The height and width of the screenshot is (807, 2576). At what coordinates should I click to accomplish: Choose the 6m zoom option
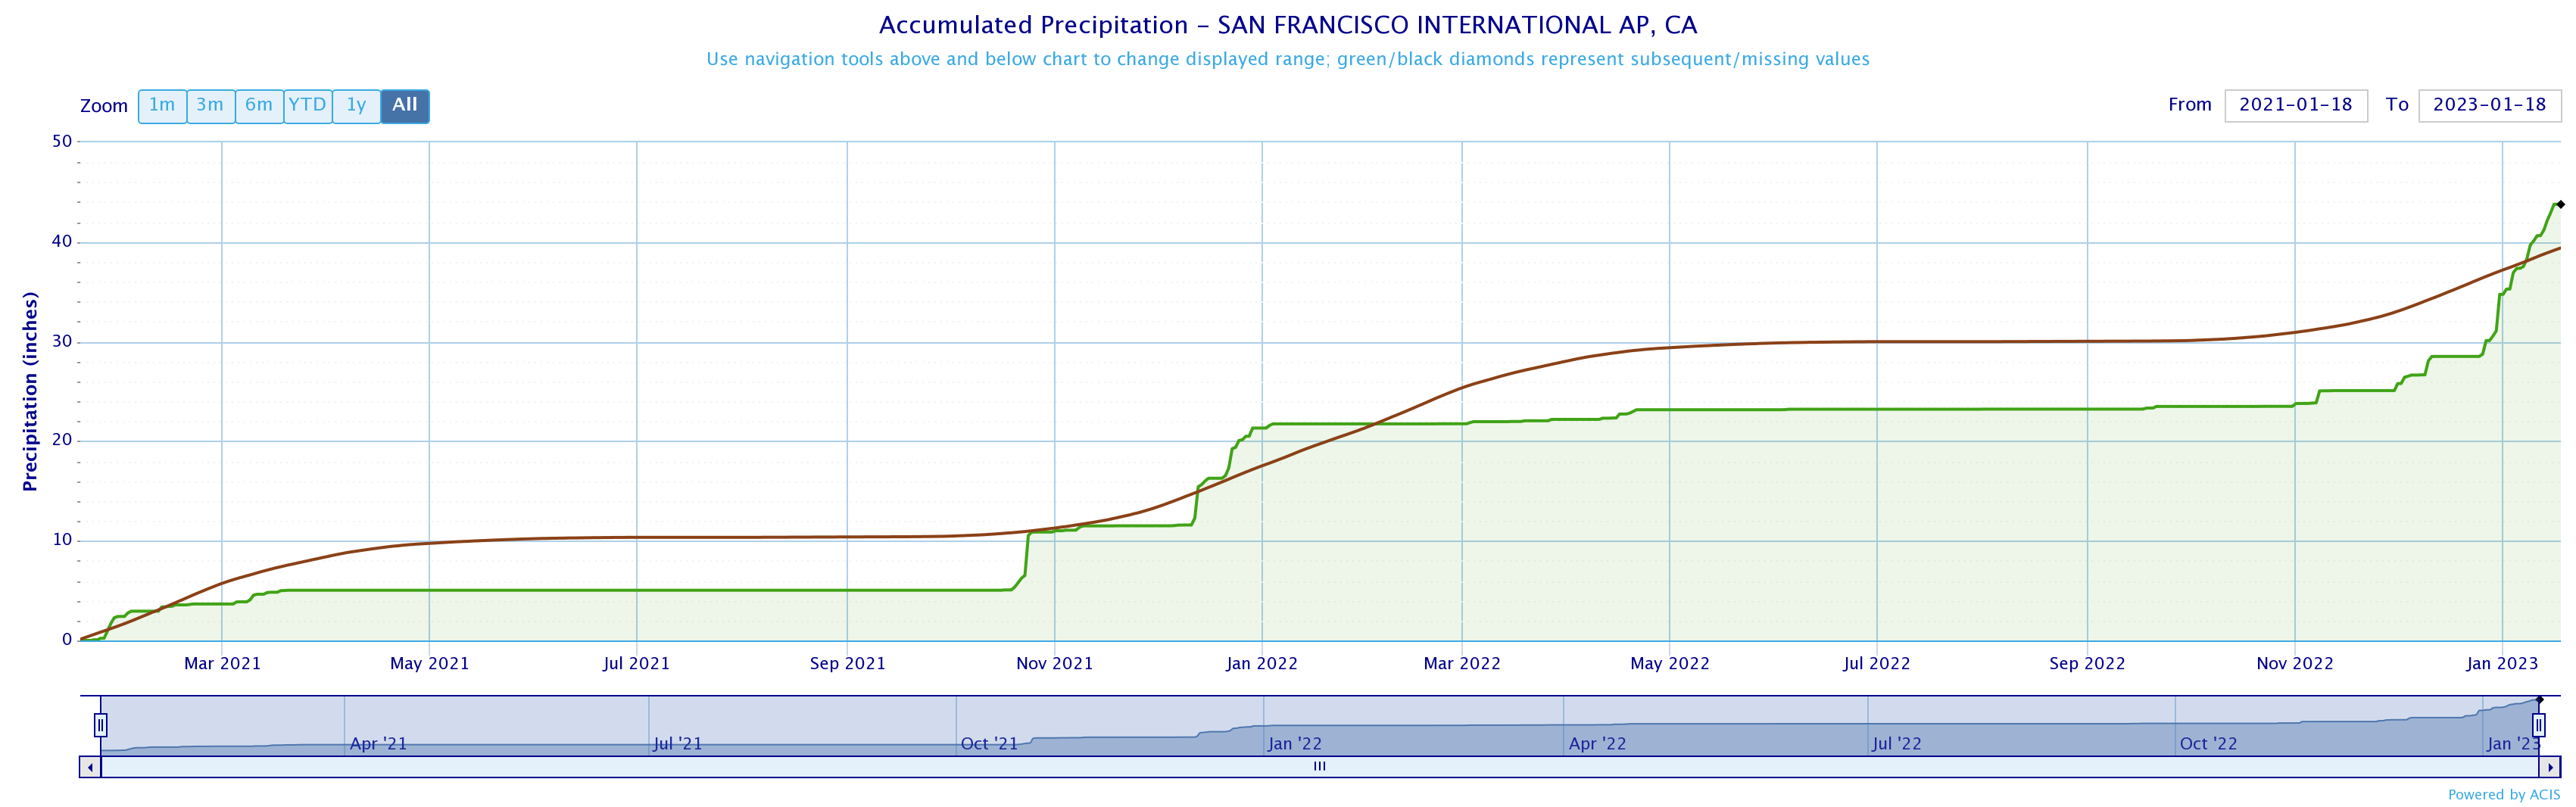(259, 106)
